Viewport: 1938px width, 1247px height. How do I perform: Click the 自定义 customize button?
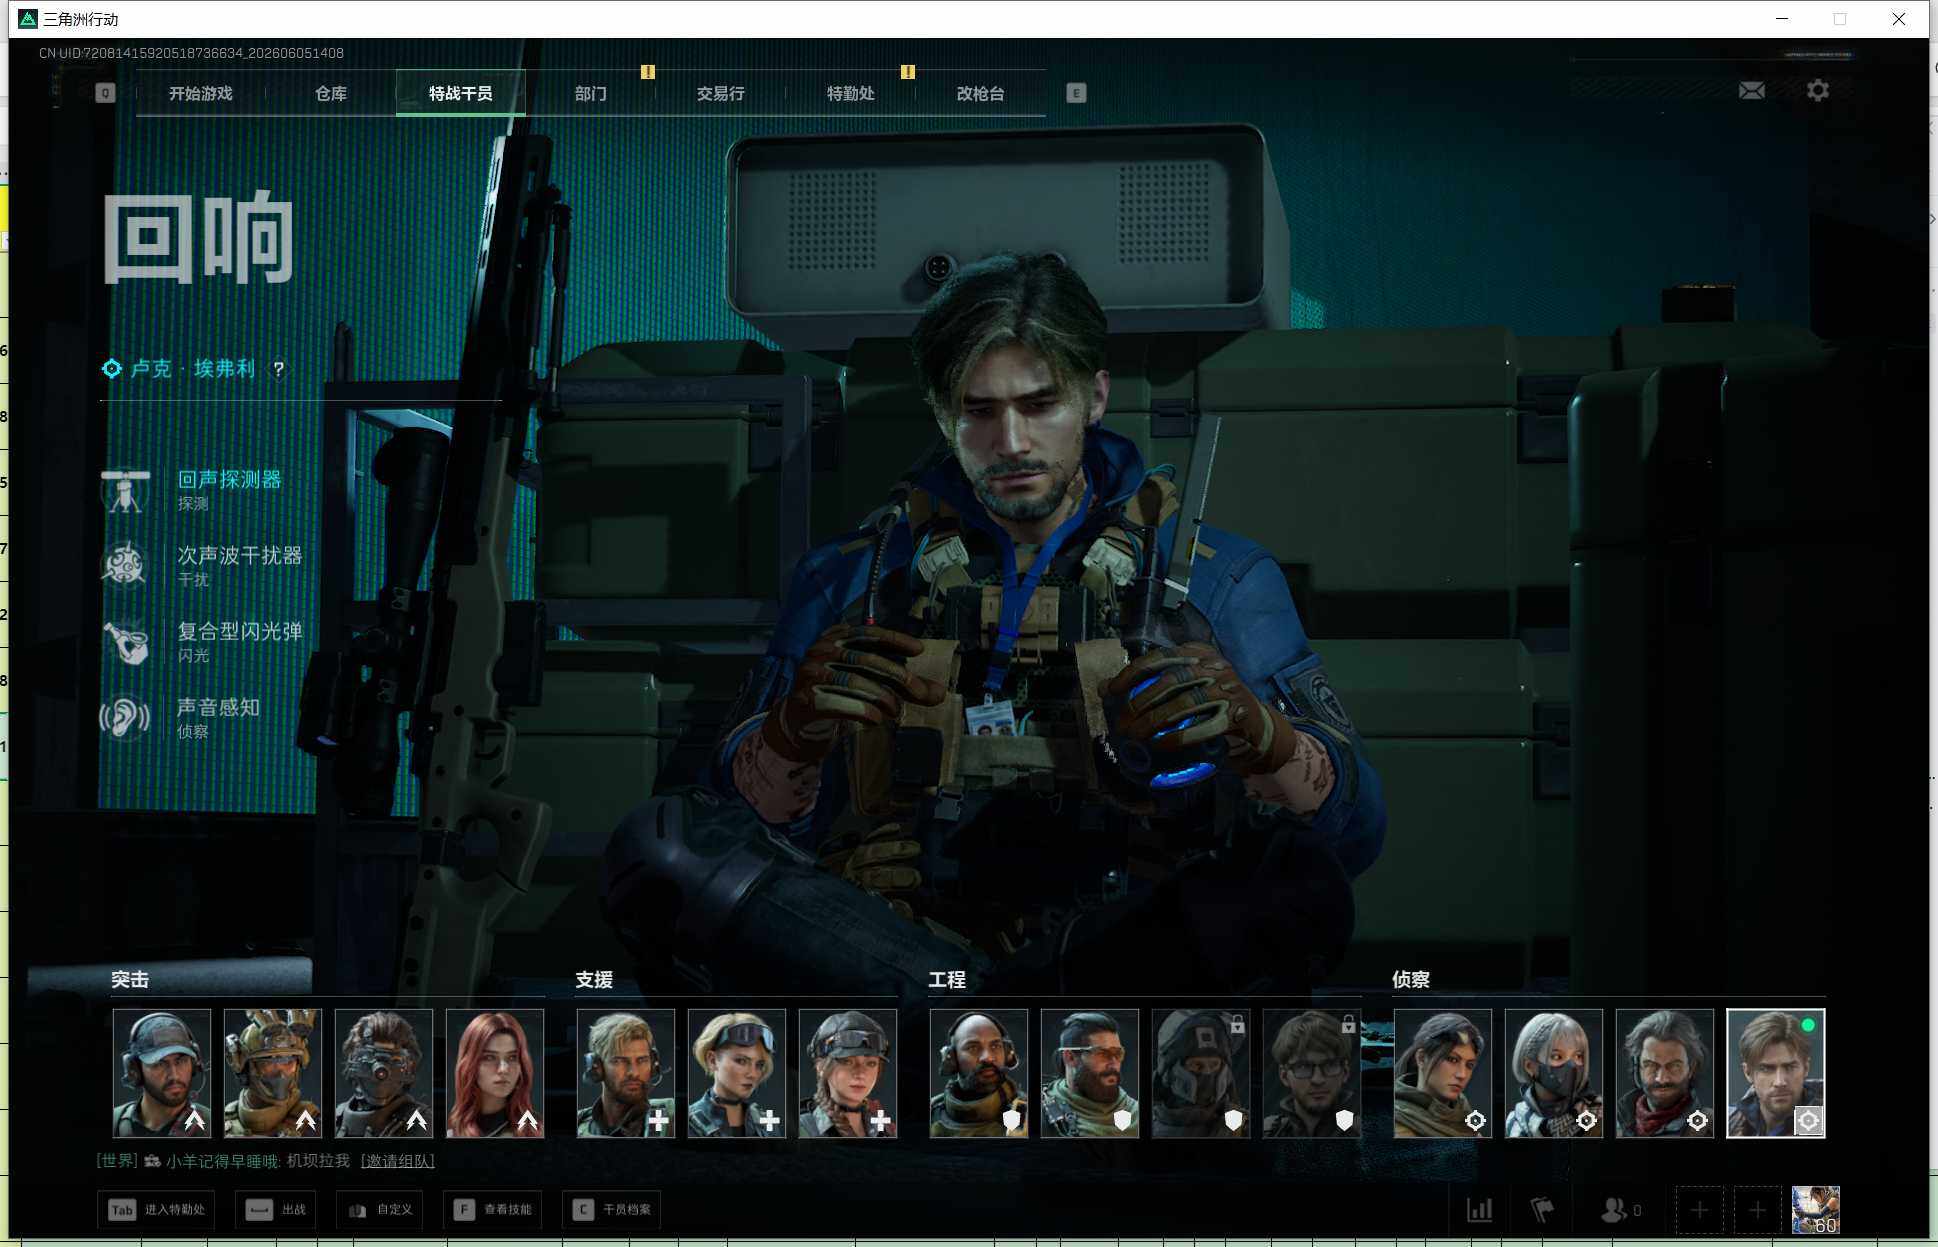tap(381, 1210)
